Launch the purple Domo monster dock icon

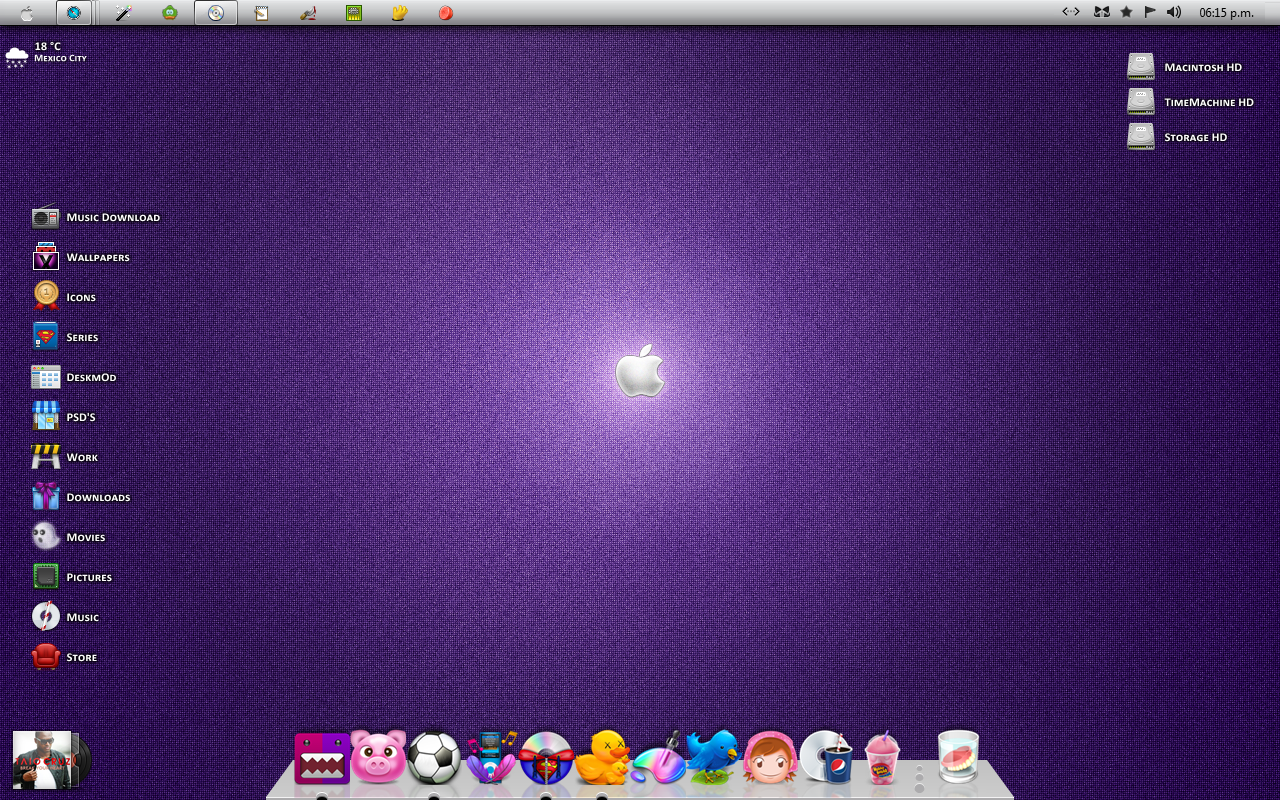[x=322, y=758]
